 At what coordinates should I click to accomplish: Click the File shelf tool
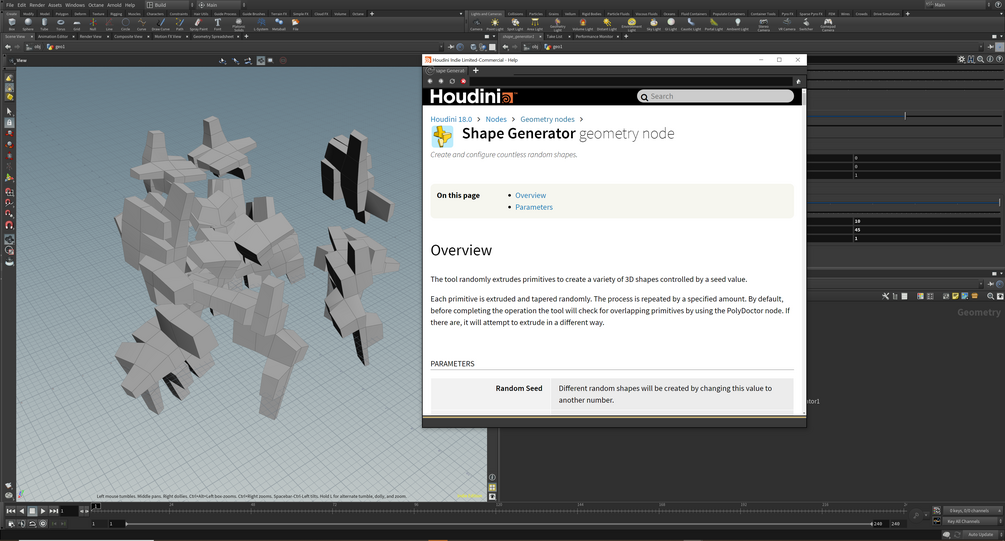pyautogui.click(x=295, y=24)
